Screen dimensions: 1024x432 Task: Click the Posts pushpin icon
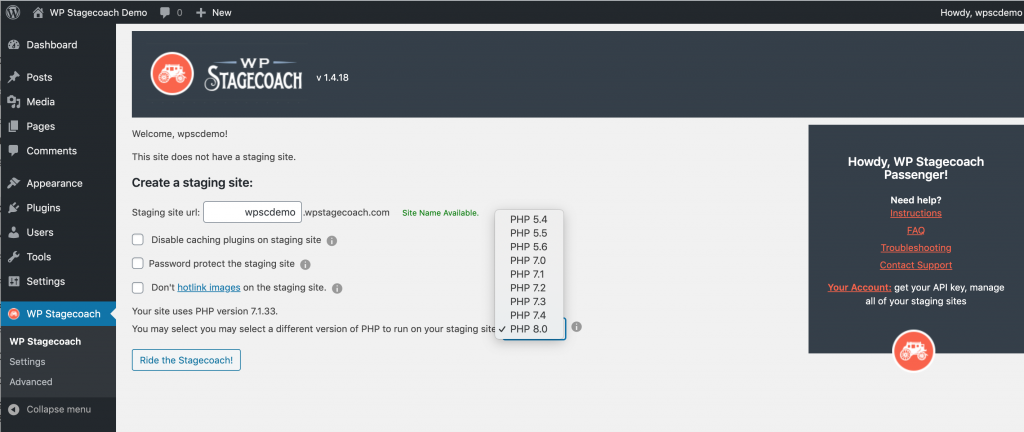[14, 78]
